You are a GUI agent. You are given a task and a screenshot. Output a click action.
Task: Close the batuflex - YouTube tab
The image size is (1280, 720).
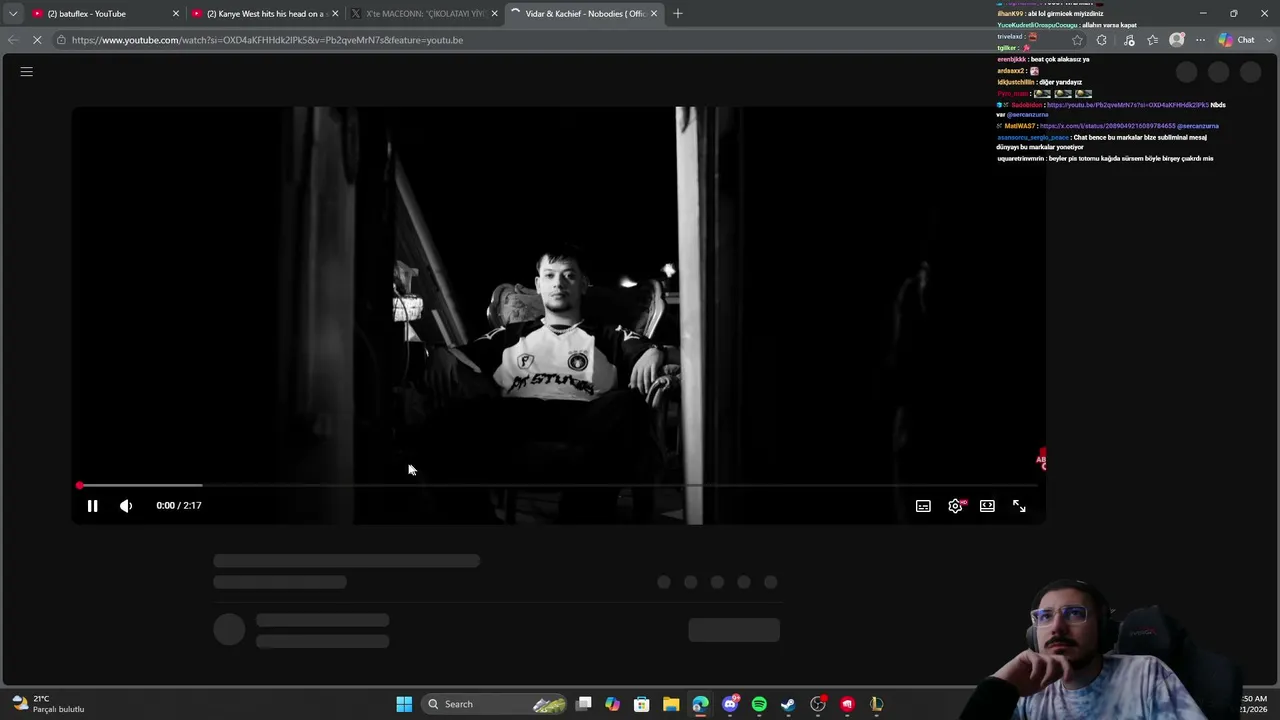coord(176,14)
